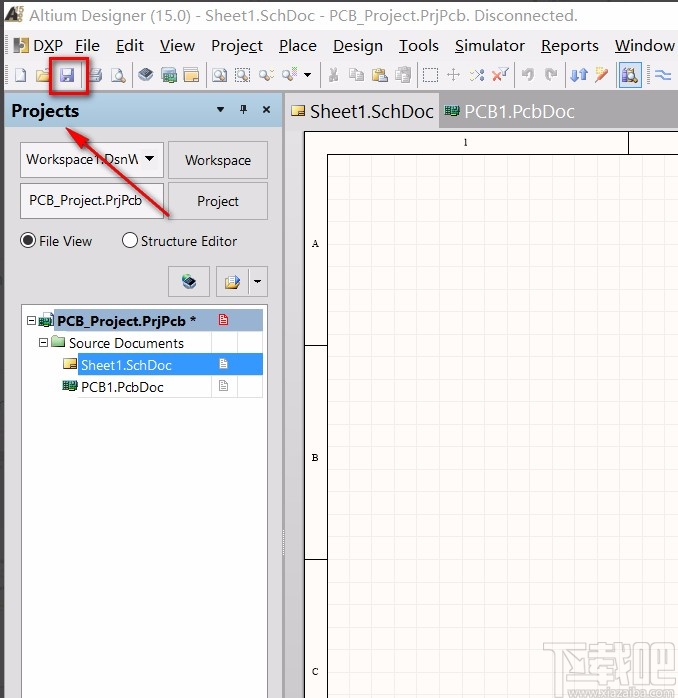Click the PCB_Project.PrjPcb field
This screenshot has width=678, height=698.
tap(92, 200)
